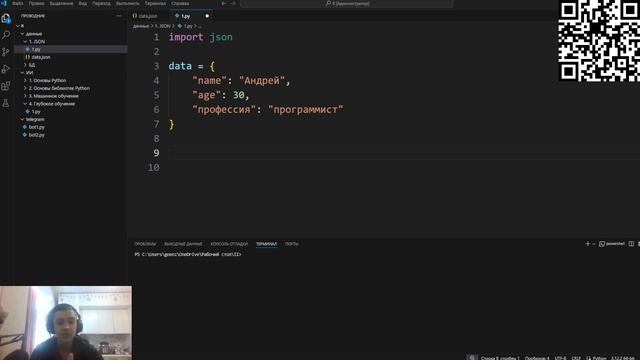Click the Explorer panel more actions ellipsis
This screenshot has height=360, width=640.
click(119, 16)
